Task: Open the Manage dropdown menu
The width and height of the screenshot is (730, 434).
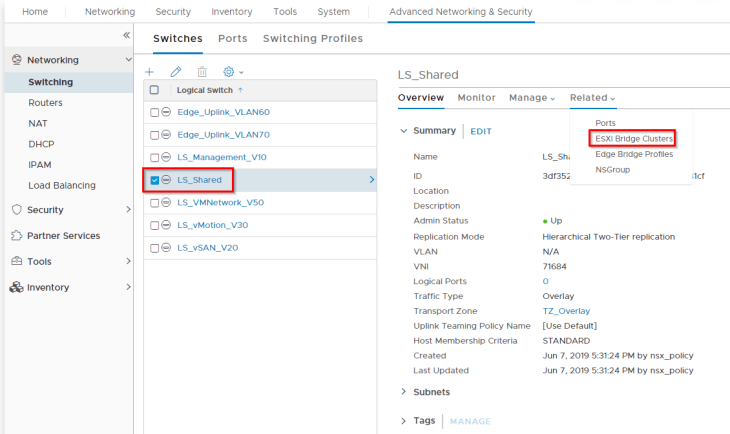Action: click(532, 98)
